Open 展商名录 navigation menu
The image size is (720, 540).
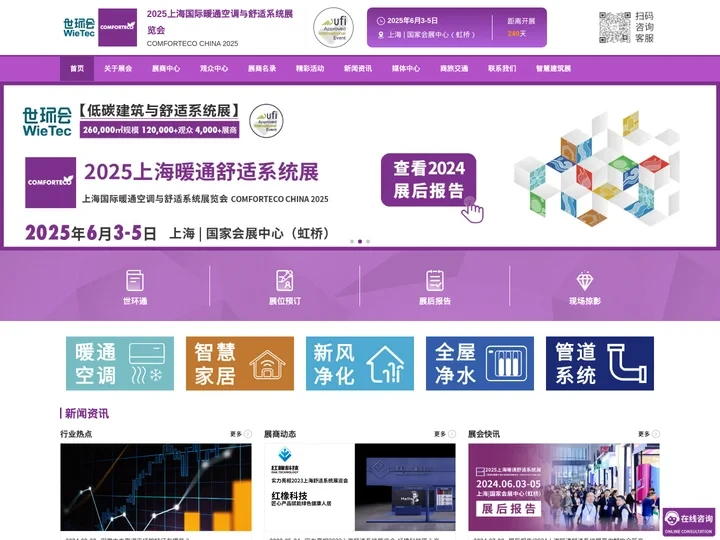pos(262,68)
